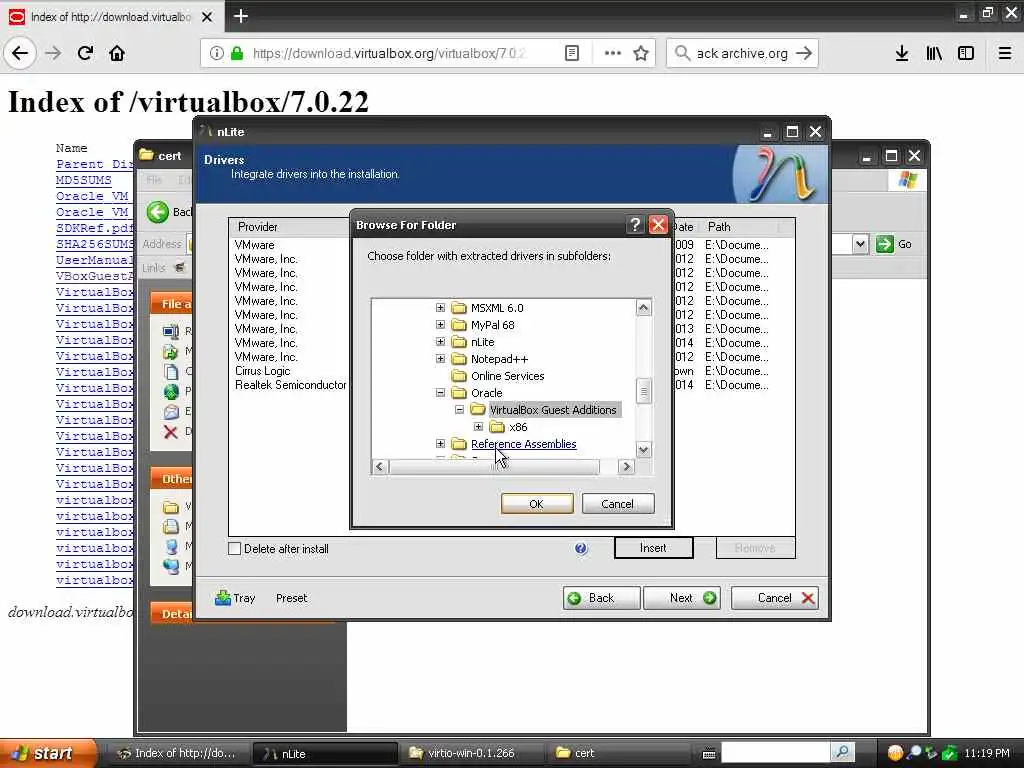Viewport: 1024px width, 768px height.
Task: Click the browser search box
Action: click(x=742, y=53)
